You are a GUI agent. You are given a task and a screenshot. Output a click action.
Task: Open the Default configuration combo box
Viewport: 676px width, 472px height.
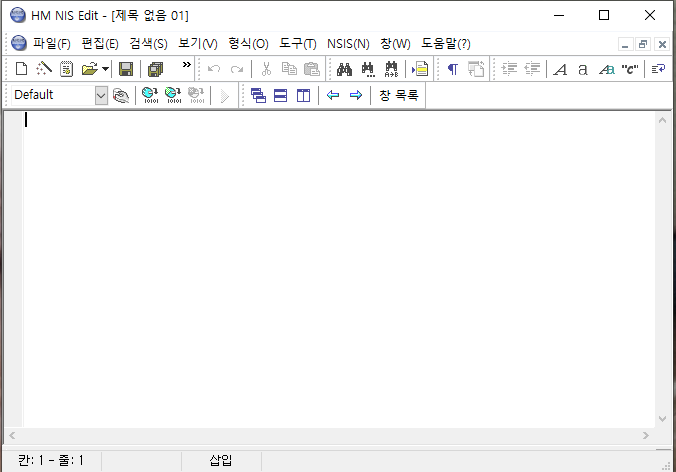[x=59, y=95]
